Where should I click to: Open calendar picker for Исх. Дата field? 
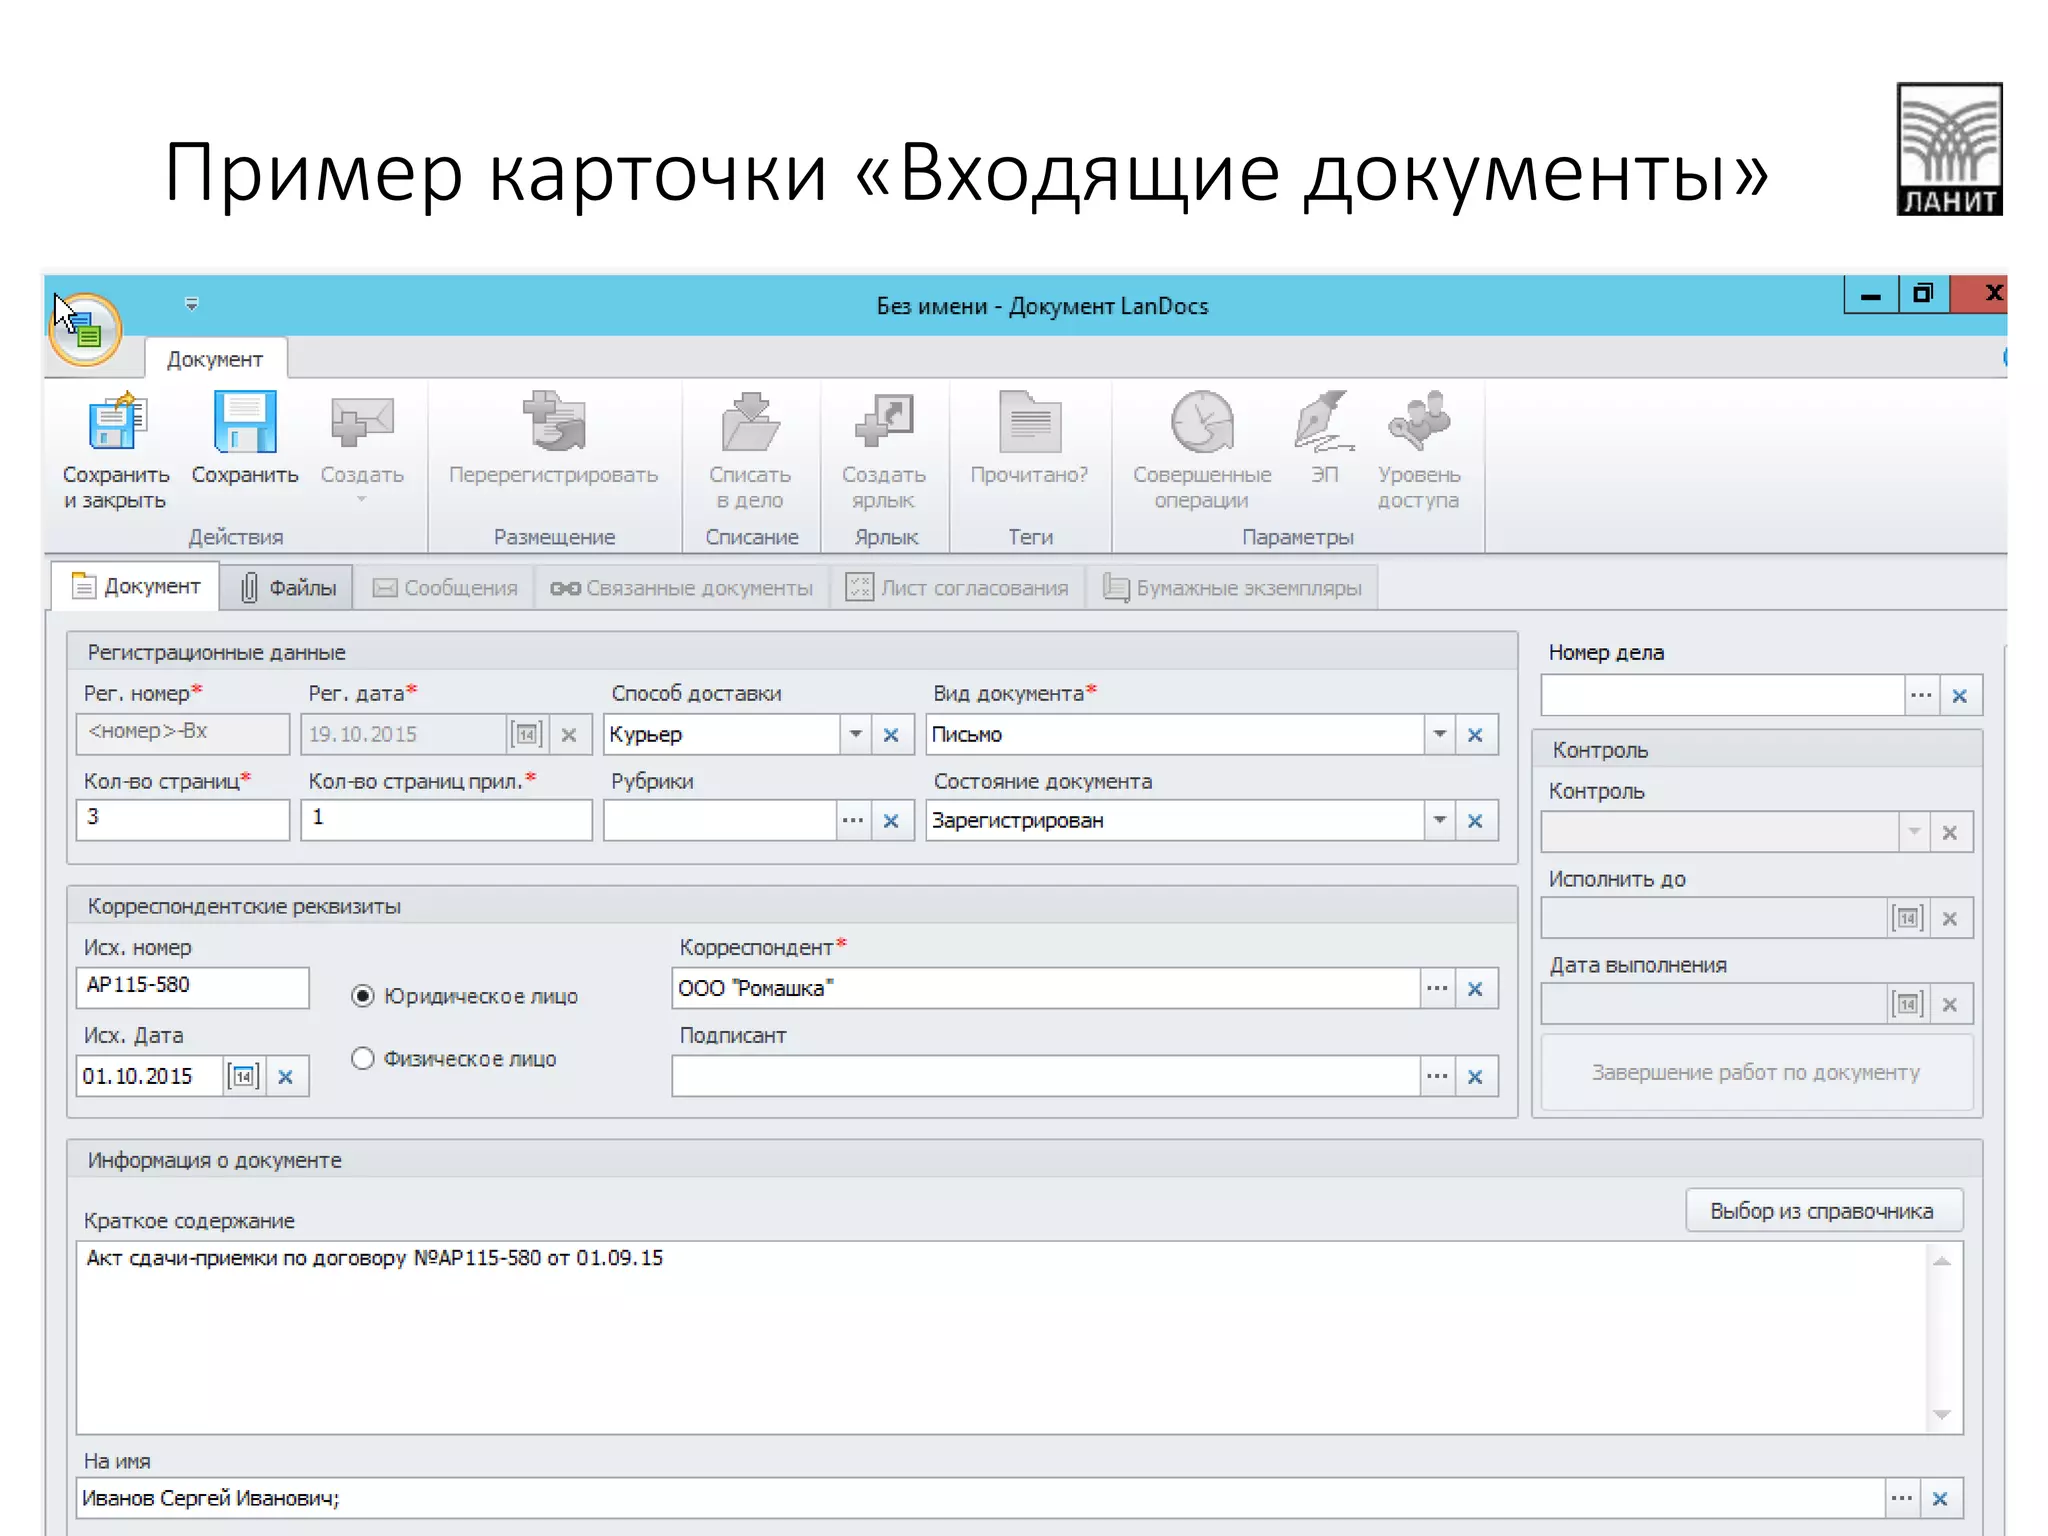(x=243, y=1077)
